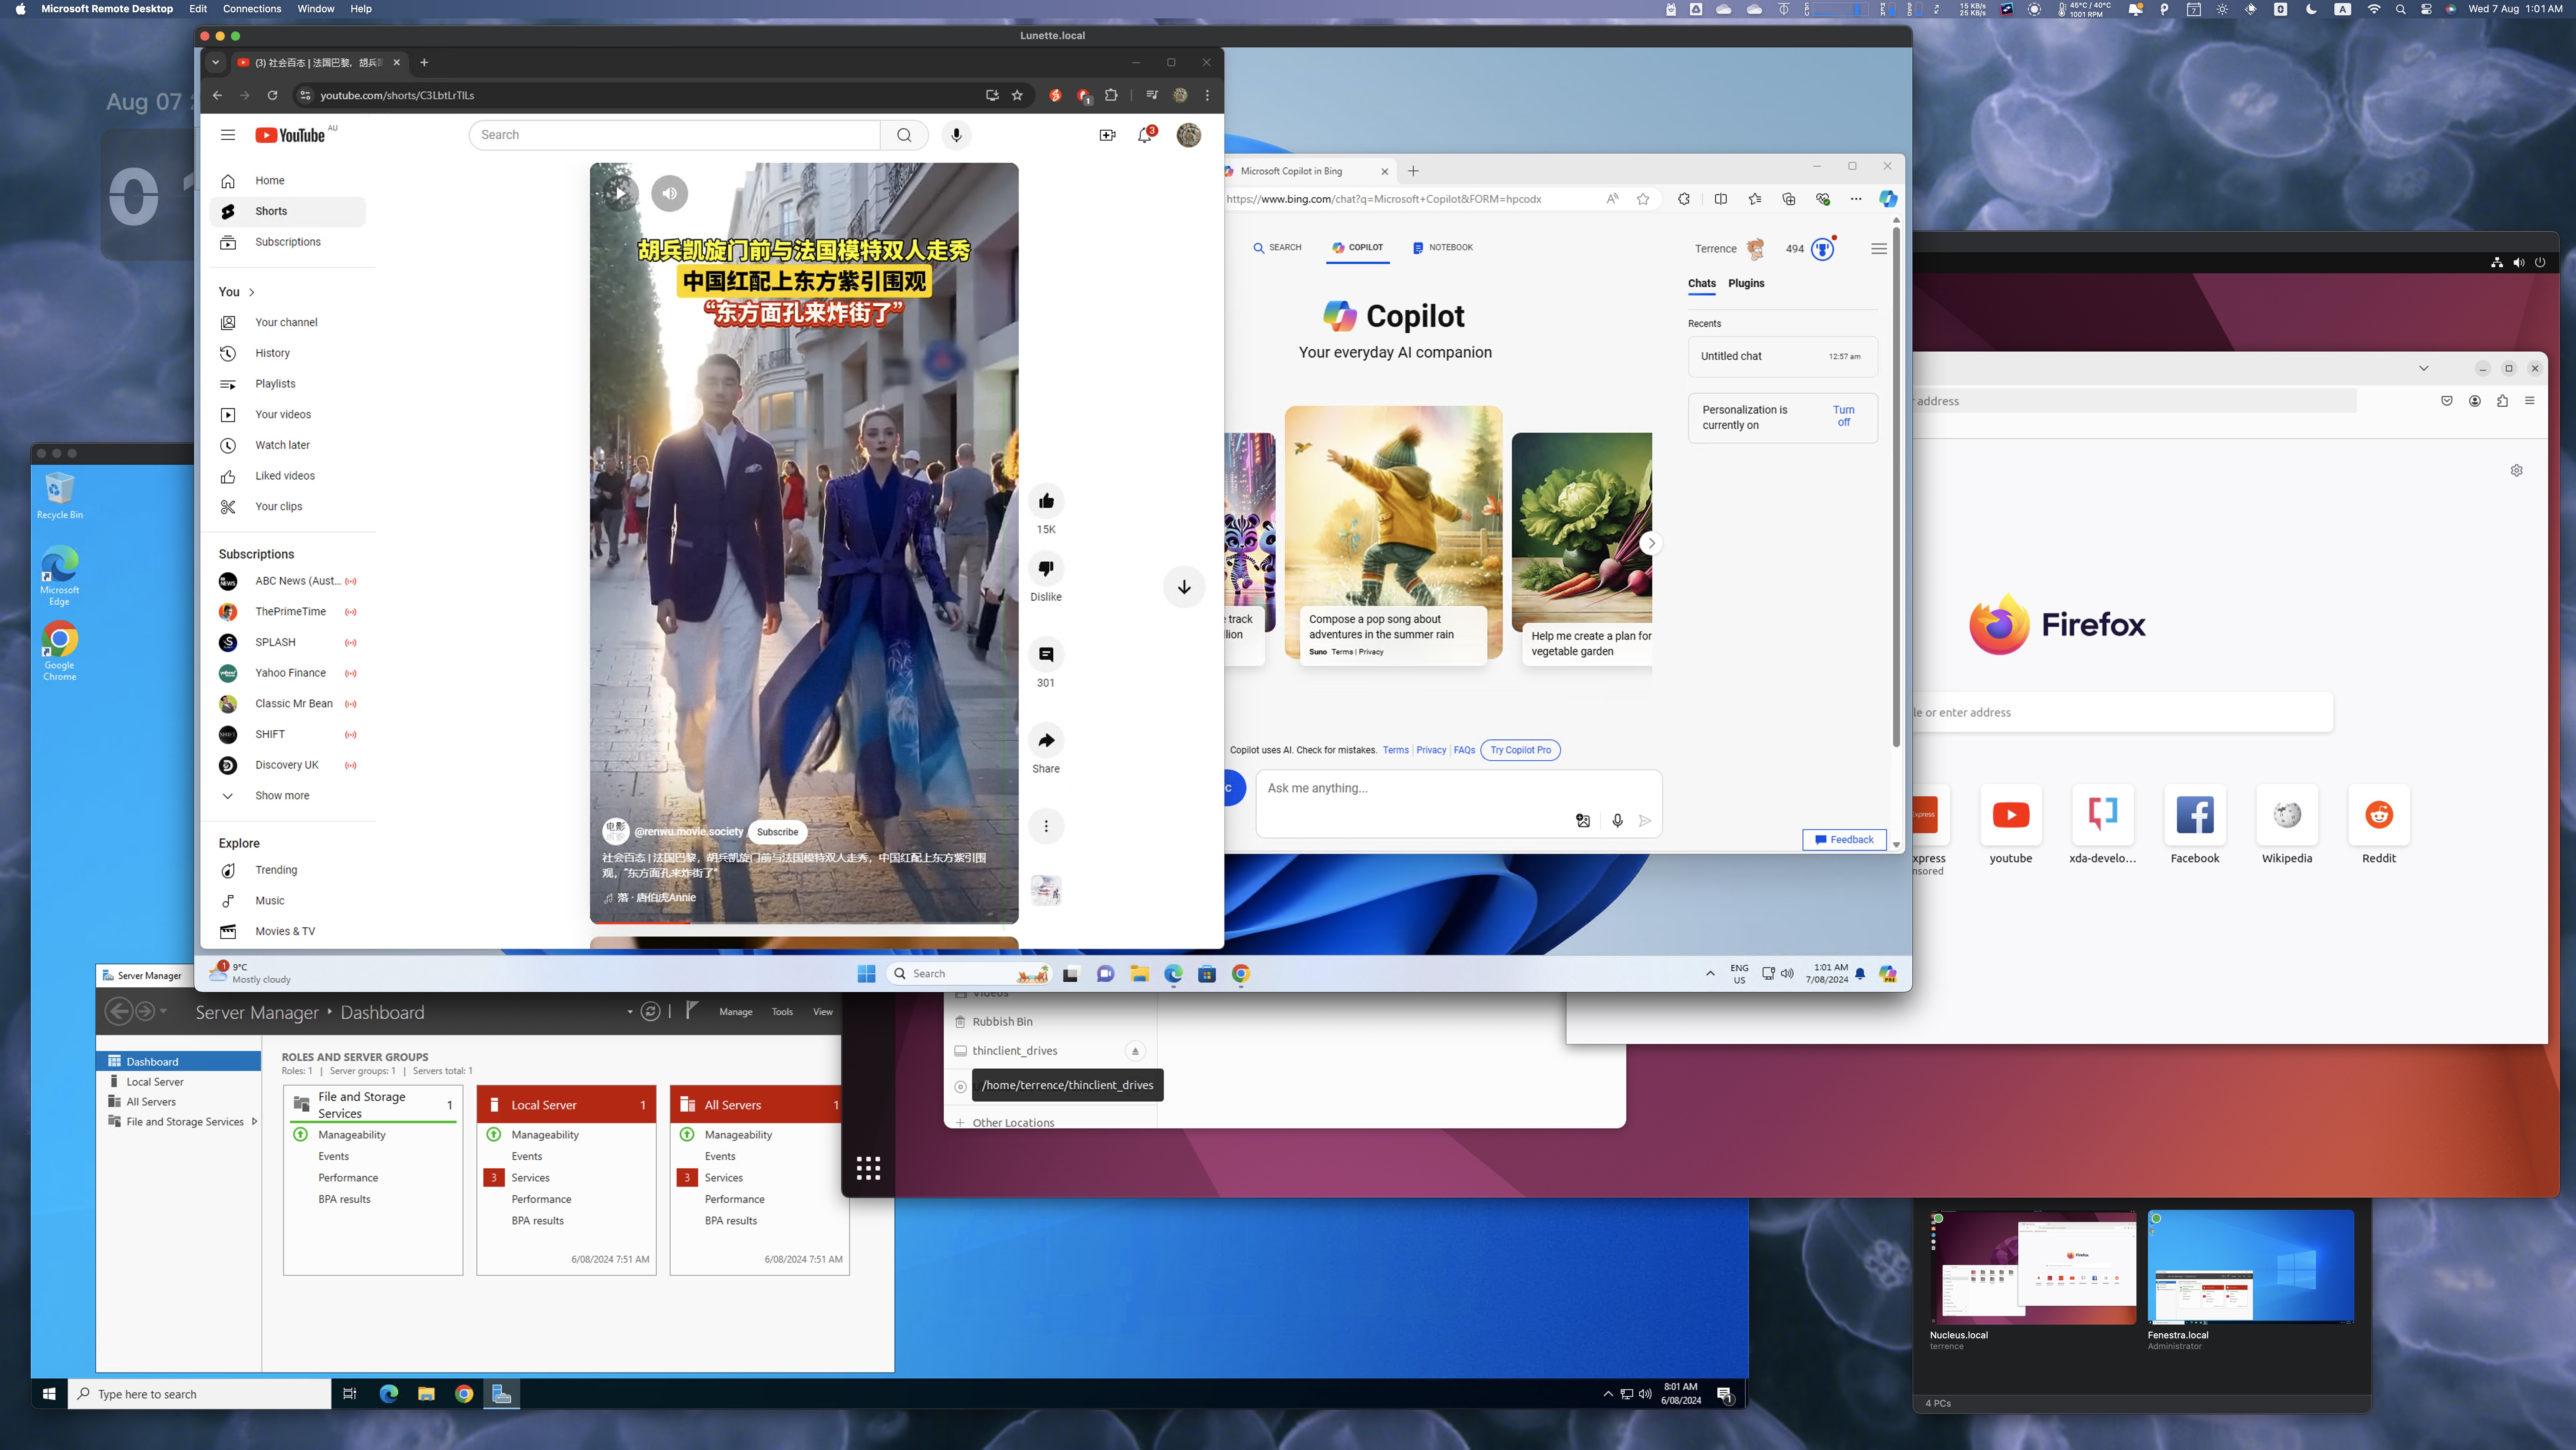Start YouTube voice search microphone
Viewport: 2576px width, 1450px height.
point(956,135)
